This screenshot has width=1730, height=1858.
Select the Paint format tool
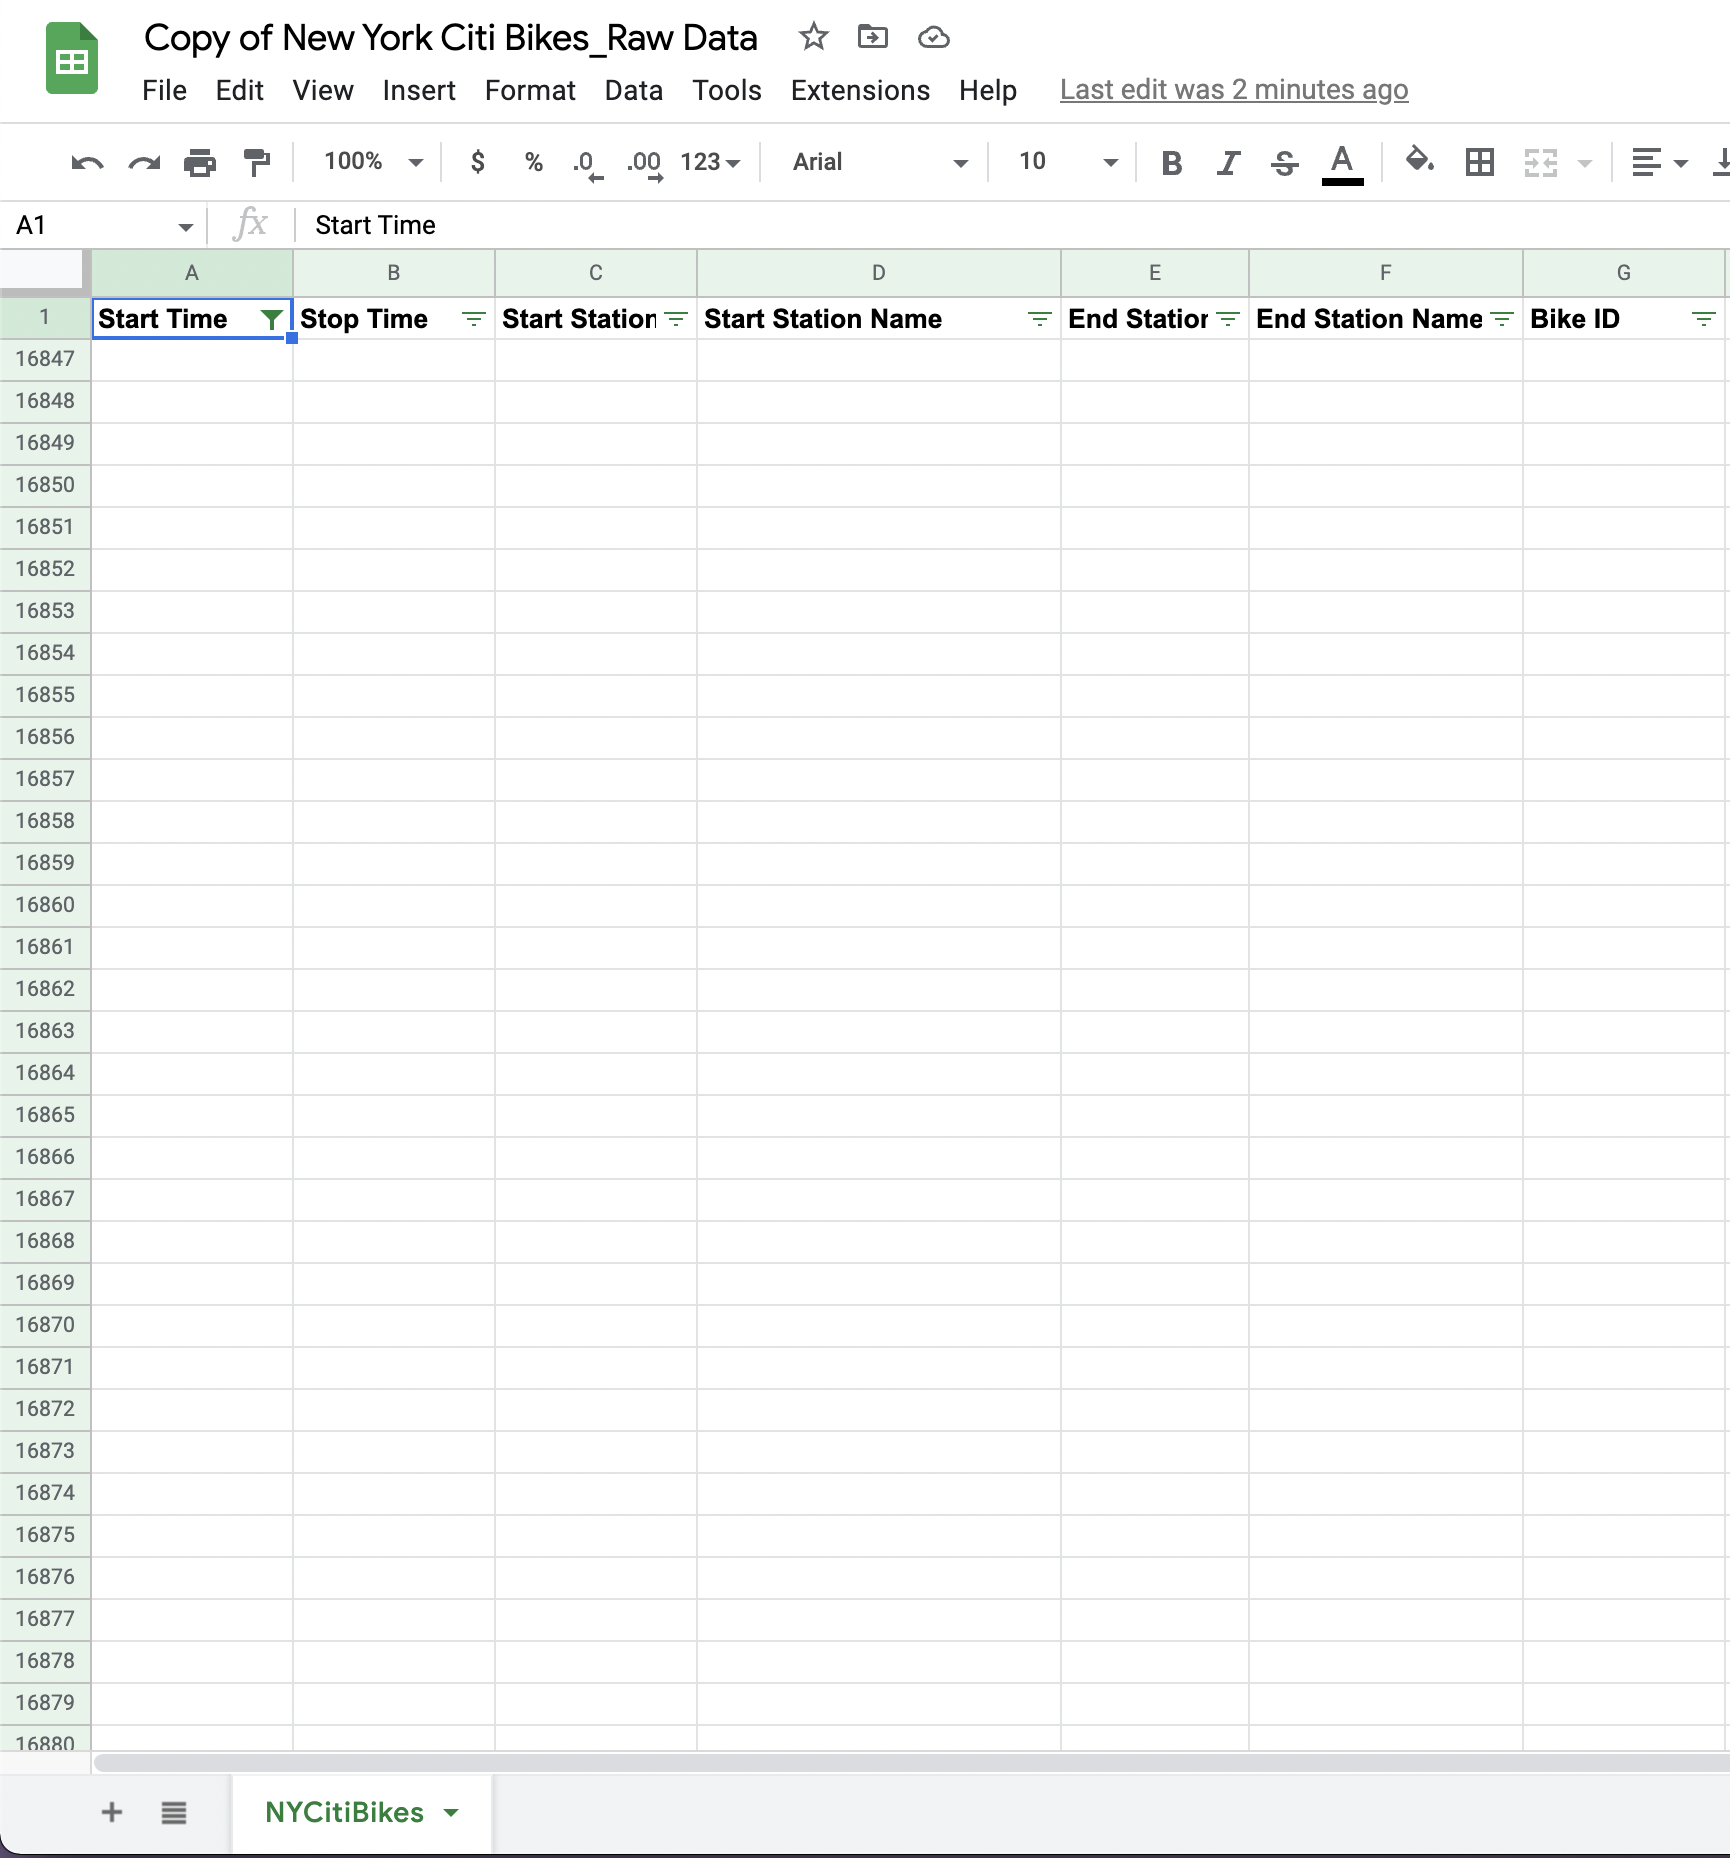(257, 162)
